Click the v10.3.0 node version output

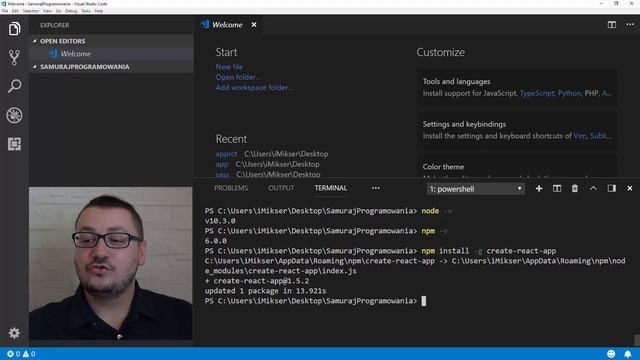(x=220, y=221)
